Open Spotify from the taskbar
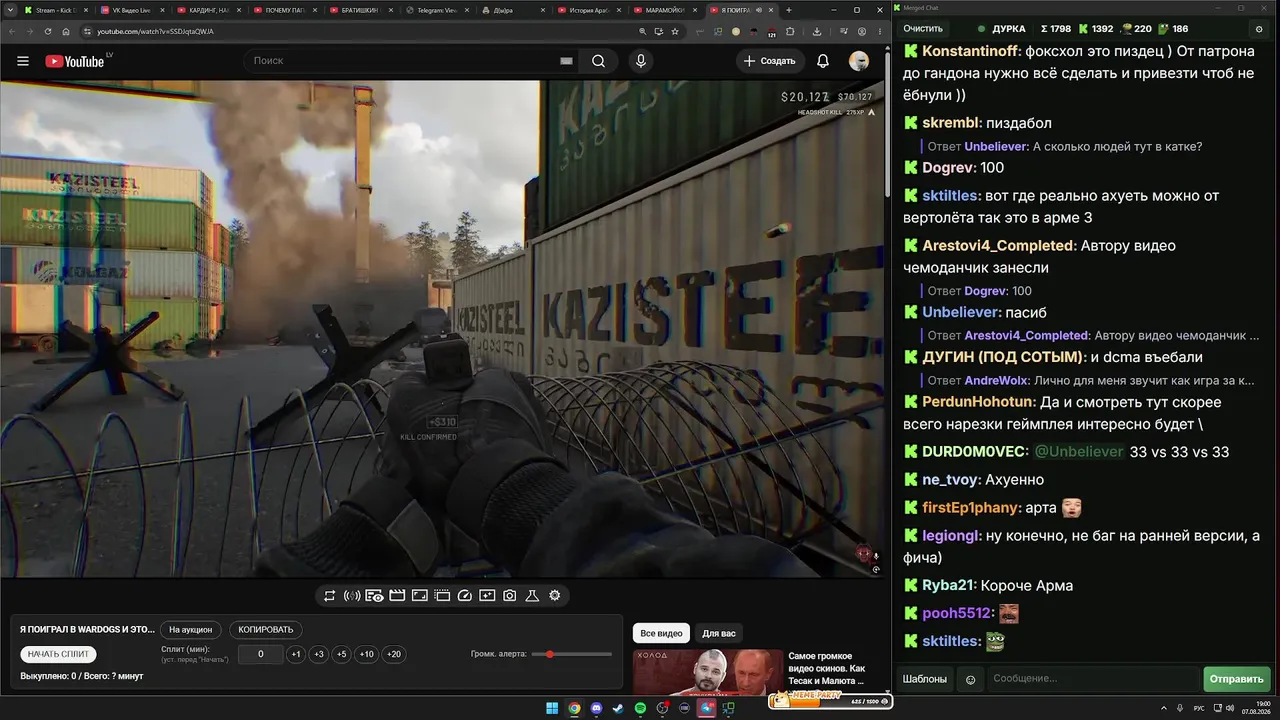 coord(640,709)
